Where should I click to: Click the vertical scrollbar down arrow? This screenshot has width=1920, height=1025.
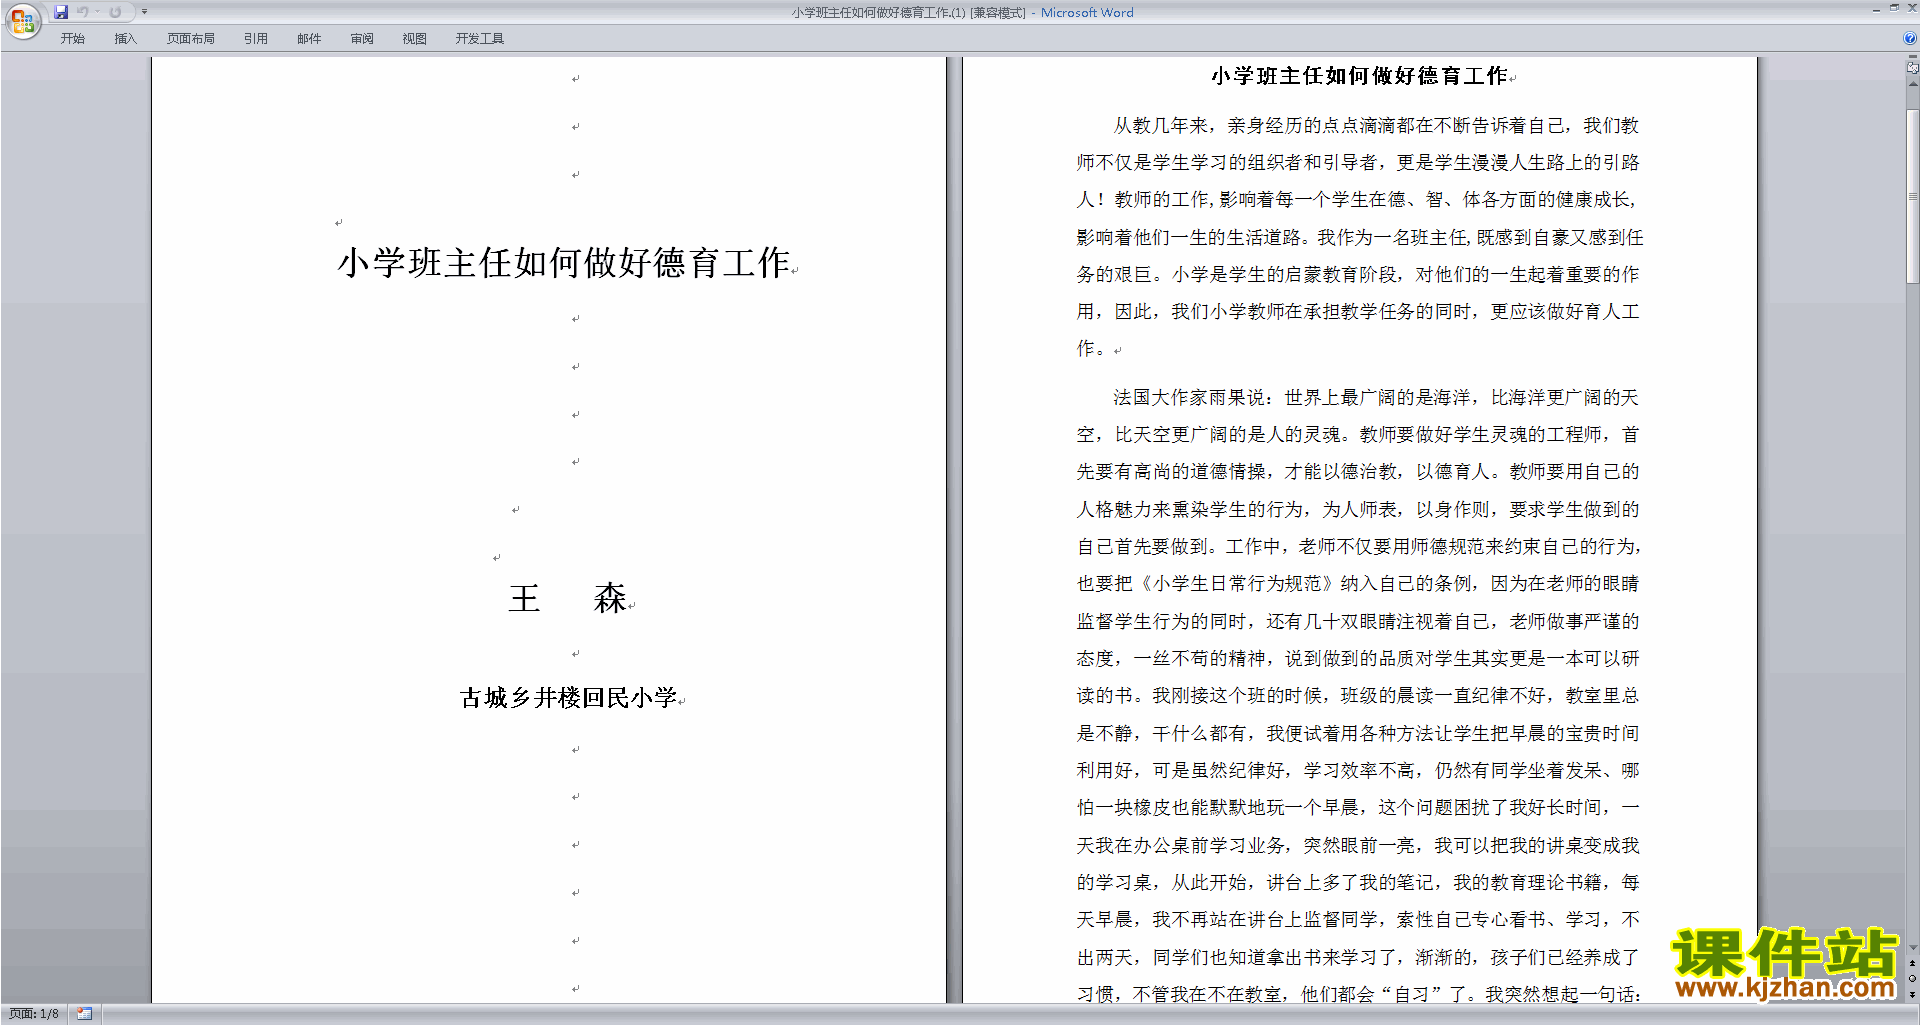(1912, 947)
